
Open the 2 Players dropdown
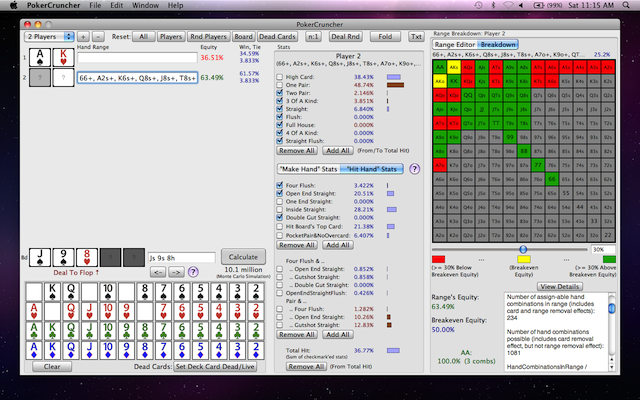pyautogui.click(x=49, y=36)
